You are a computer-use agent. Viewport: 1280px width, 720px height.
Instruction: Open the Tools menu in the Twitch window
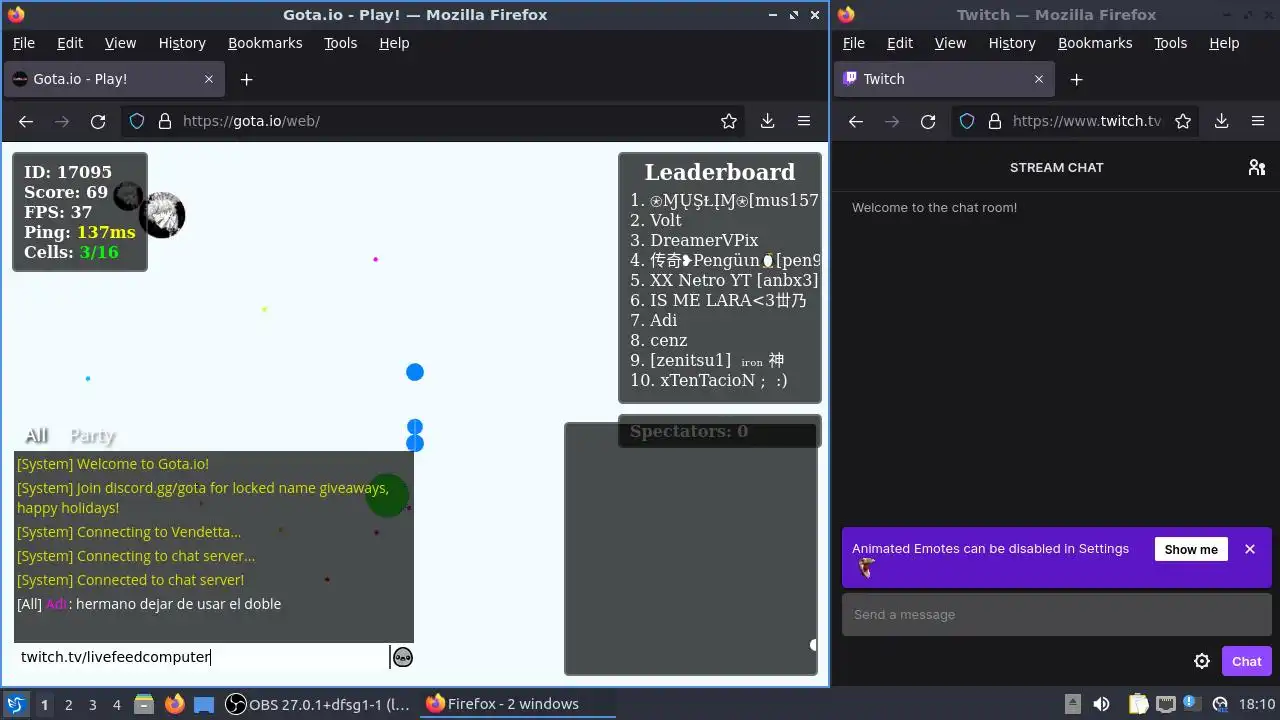click(1170, 43)
